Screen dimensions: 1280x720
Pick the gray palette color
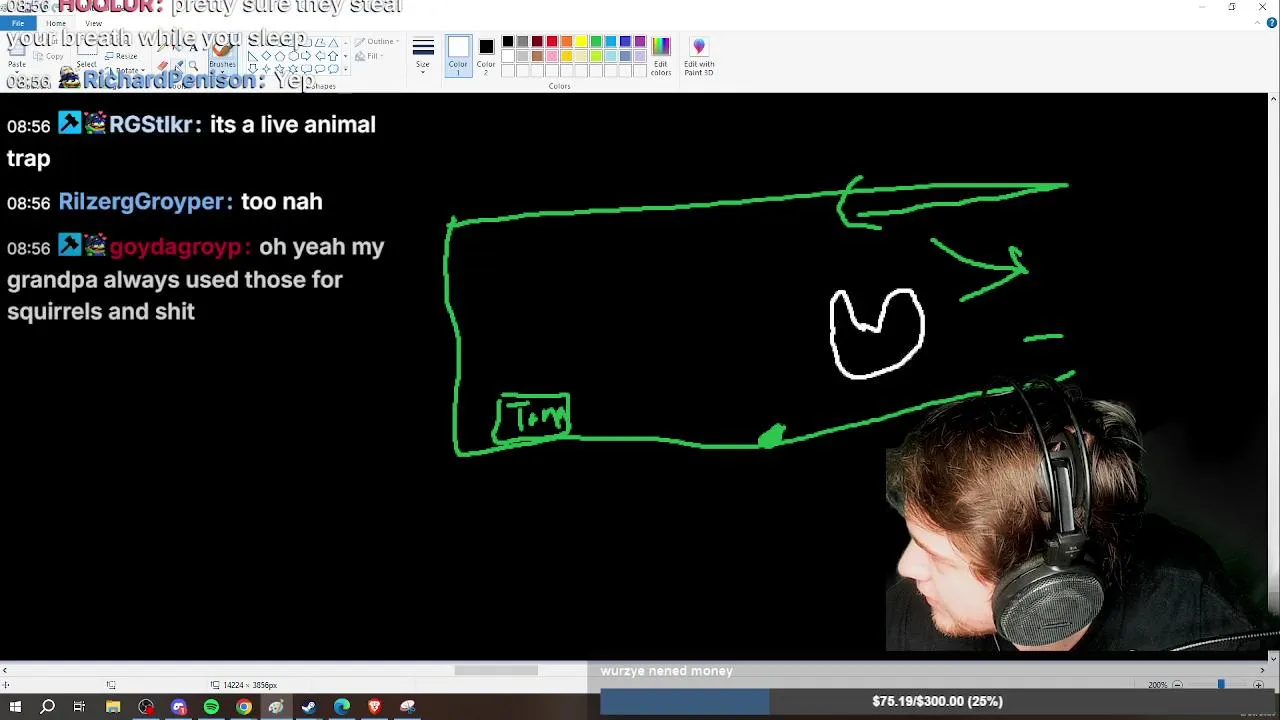click(522, 41)
